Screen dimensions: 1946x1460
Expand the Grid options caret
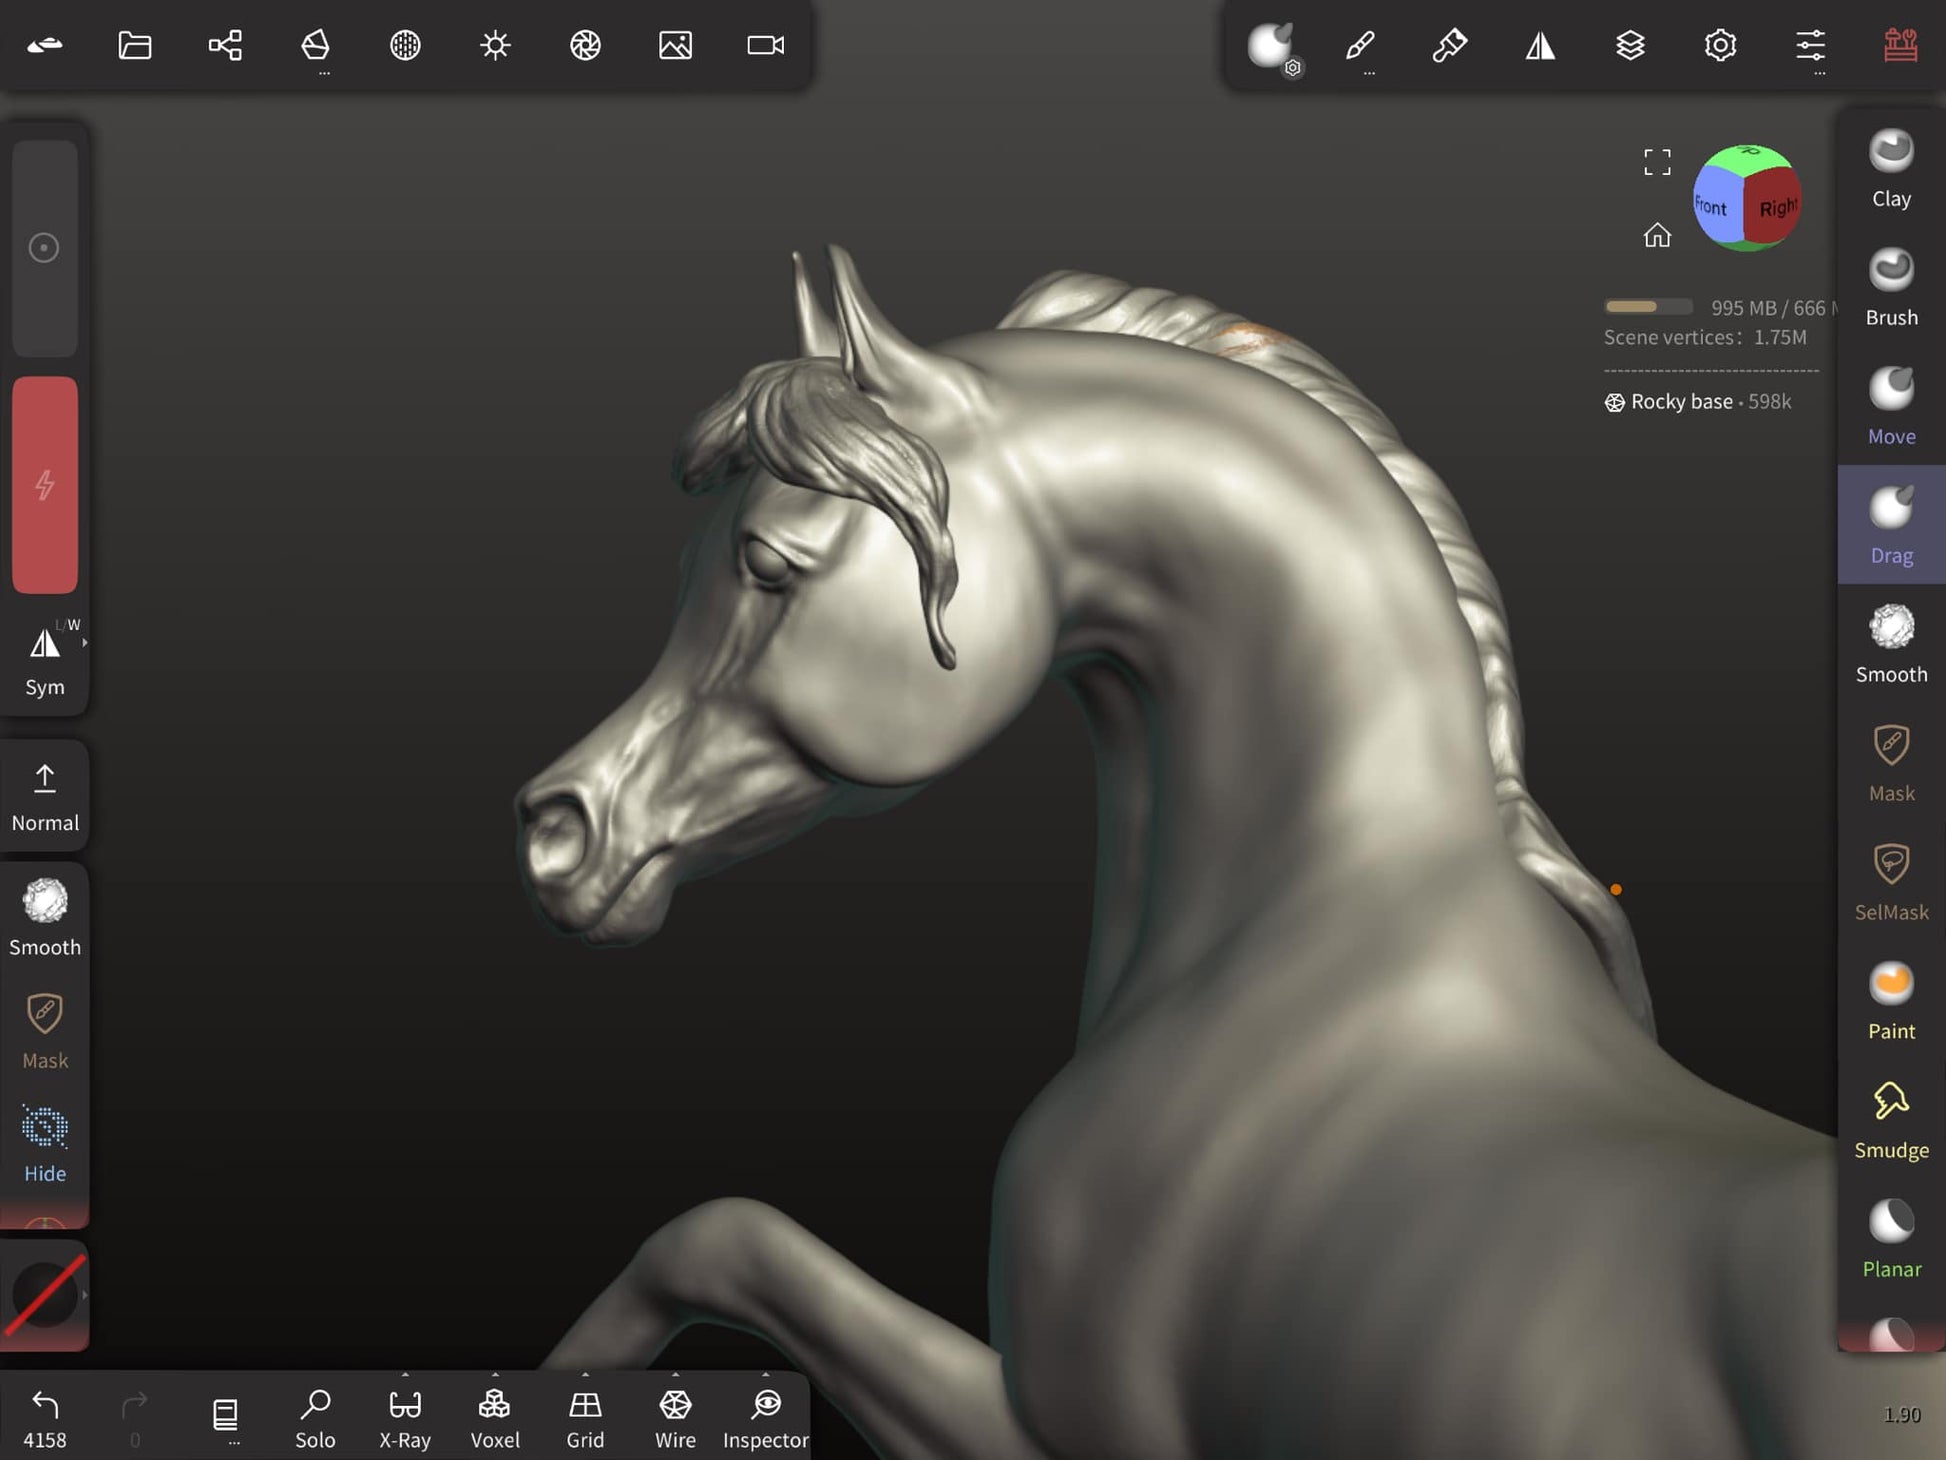click(x=585, y=1375)
